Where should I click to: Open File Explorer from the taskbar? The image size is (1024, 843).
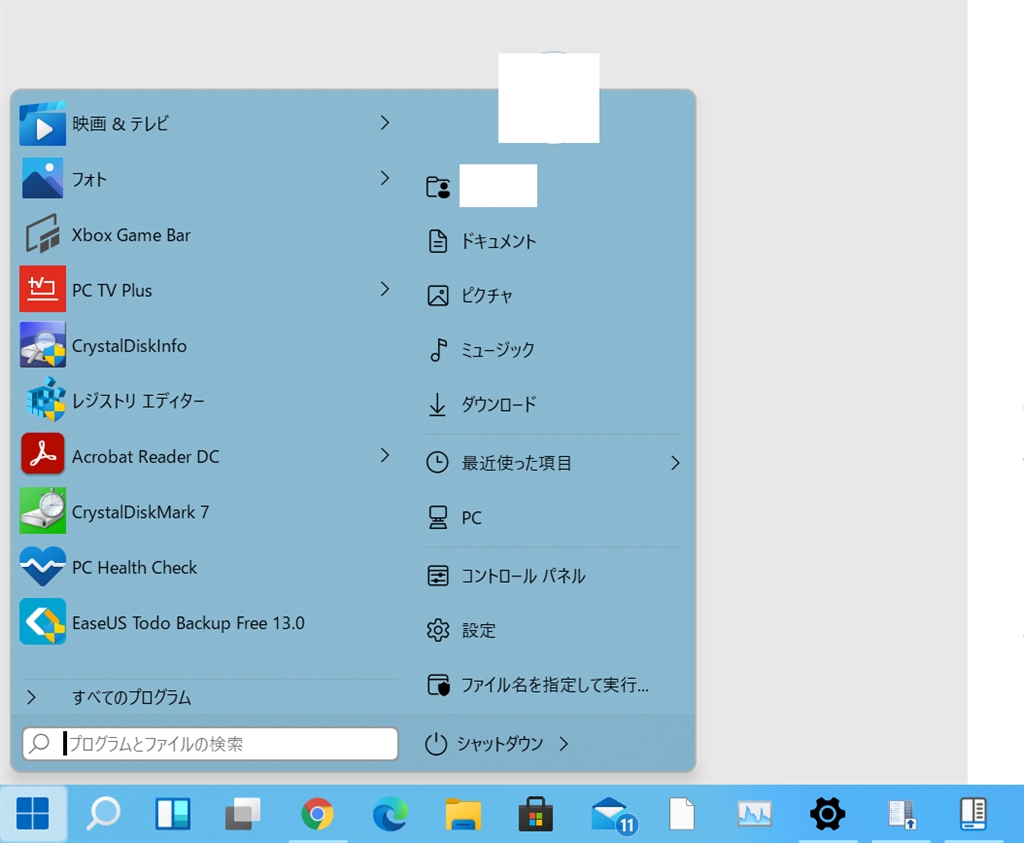[x=463, y=814]
